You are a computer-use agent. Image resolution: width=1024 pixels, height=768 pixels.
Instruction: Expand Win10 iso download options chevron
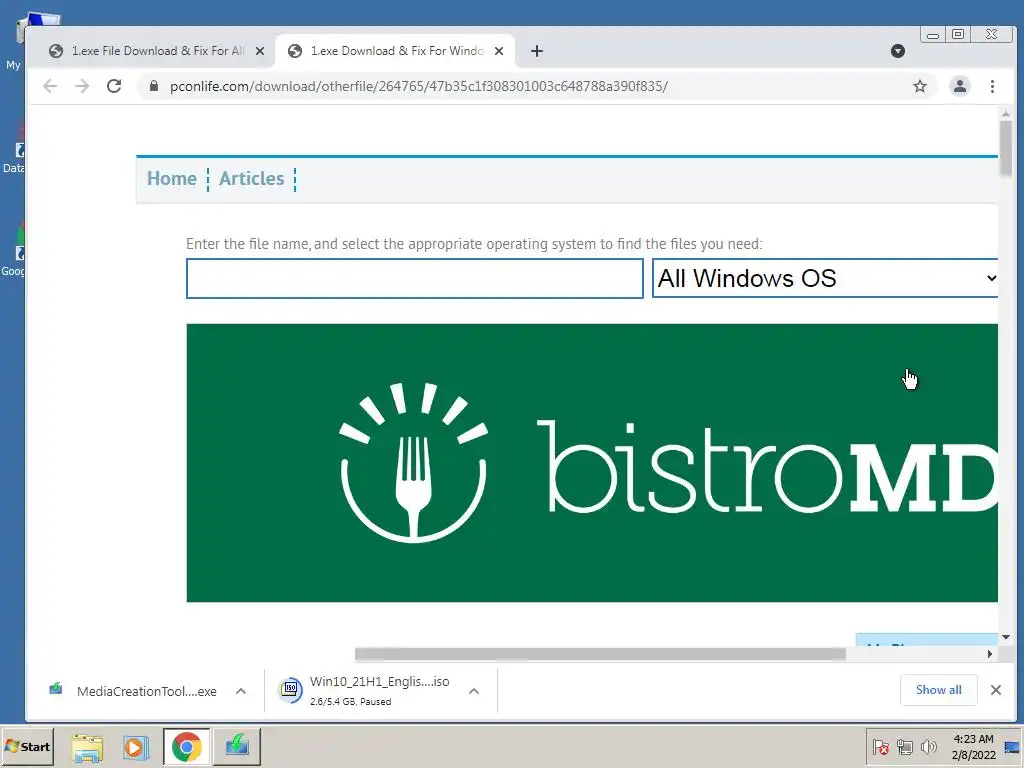click(474, 691)
